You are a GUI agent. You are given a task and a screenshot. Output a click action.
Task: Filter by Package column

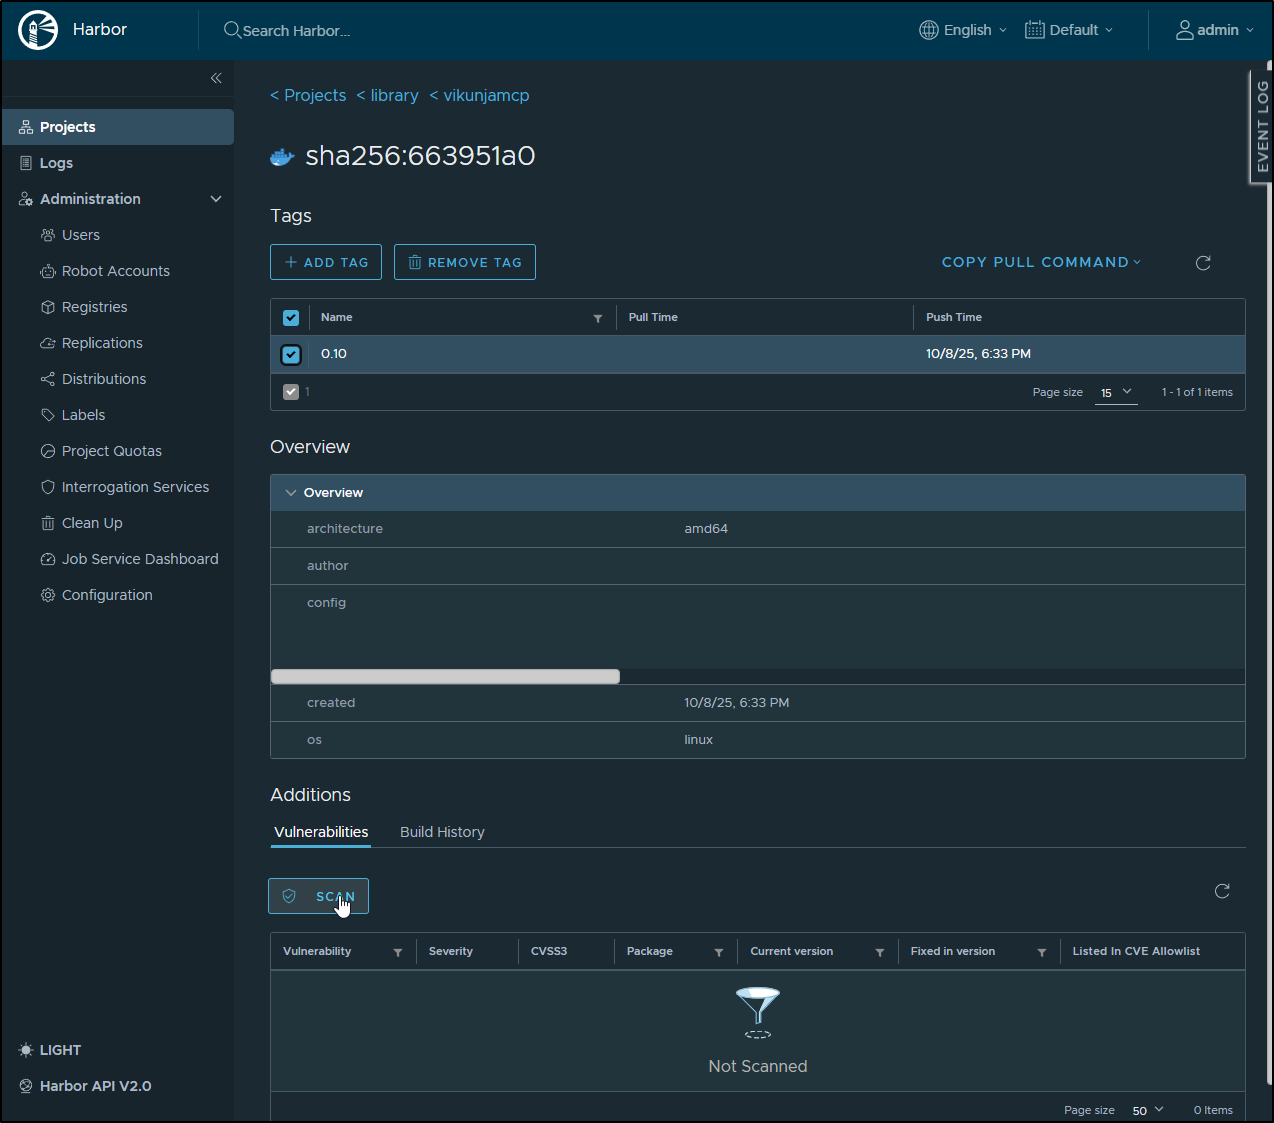pyautogui.click(x=718, y=952)
